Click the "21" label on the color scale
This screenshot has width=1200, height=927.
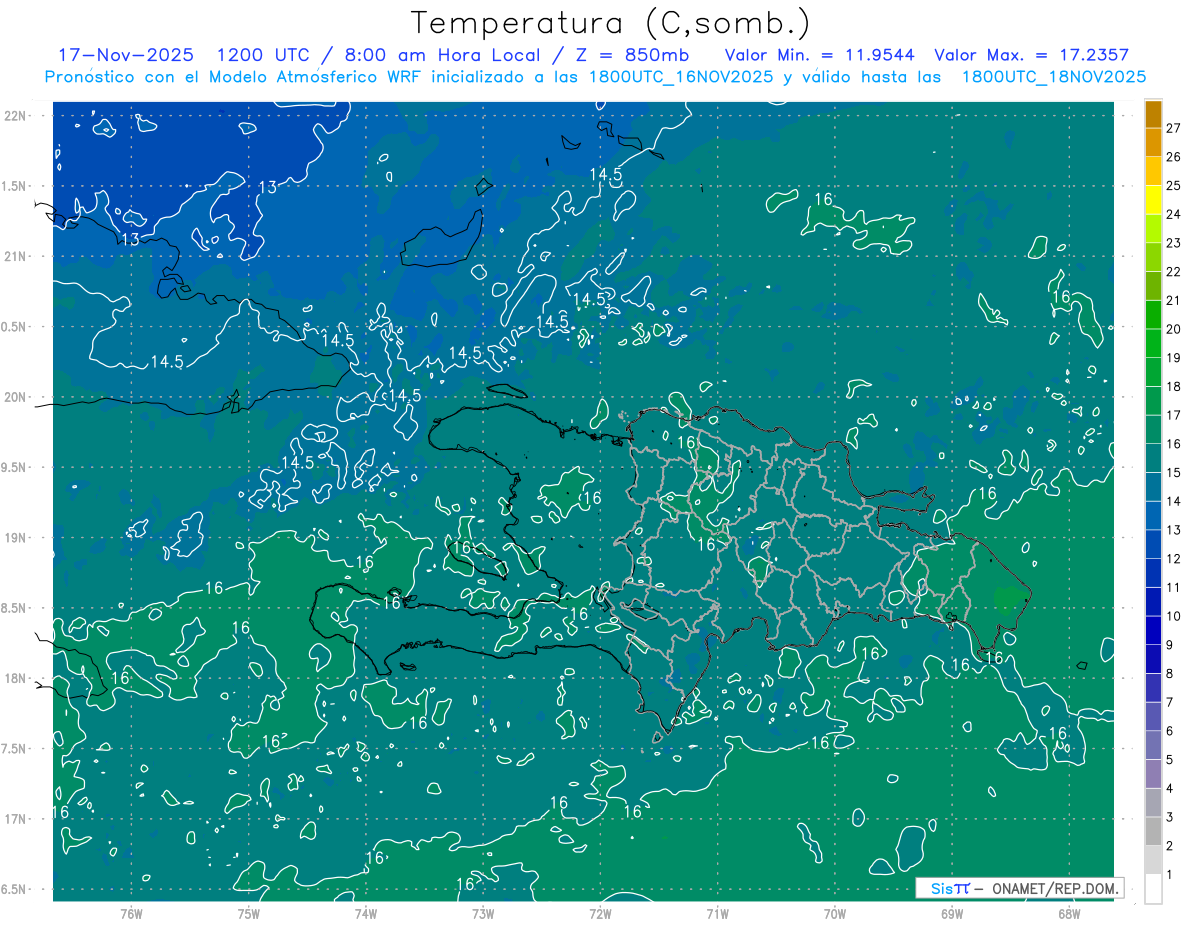click(1173, 301)
